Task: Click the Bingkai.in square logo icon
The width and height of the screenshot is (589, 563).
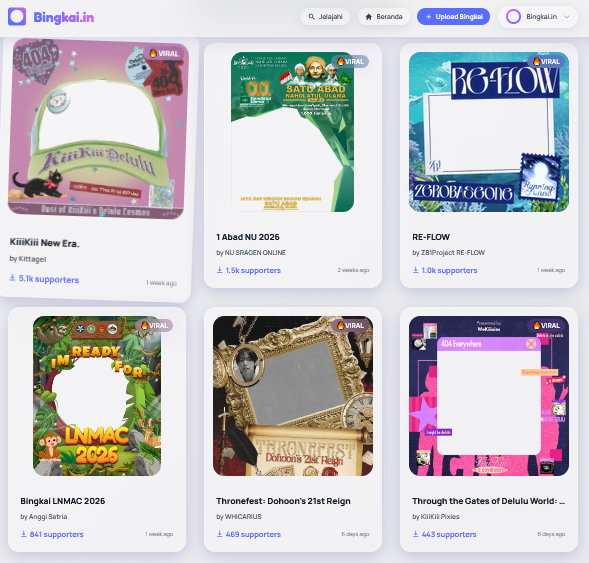Action: 17,17
